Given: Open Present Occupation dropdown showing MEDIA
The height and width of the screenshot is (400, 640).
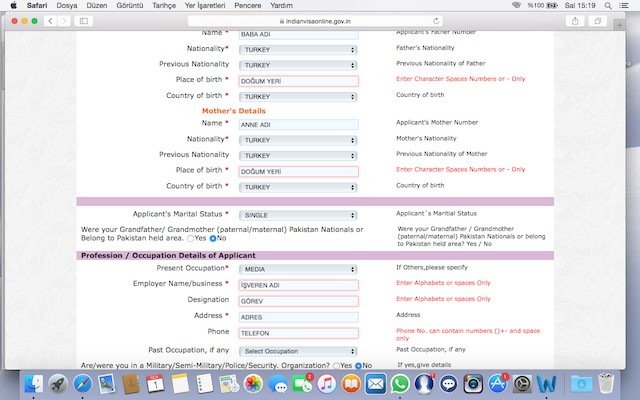Looking at the screenshot, I should pyautogui.click(x=298, y=269).
